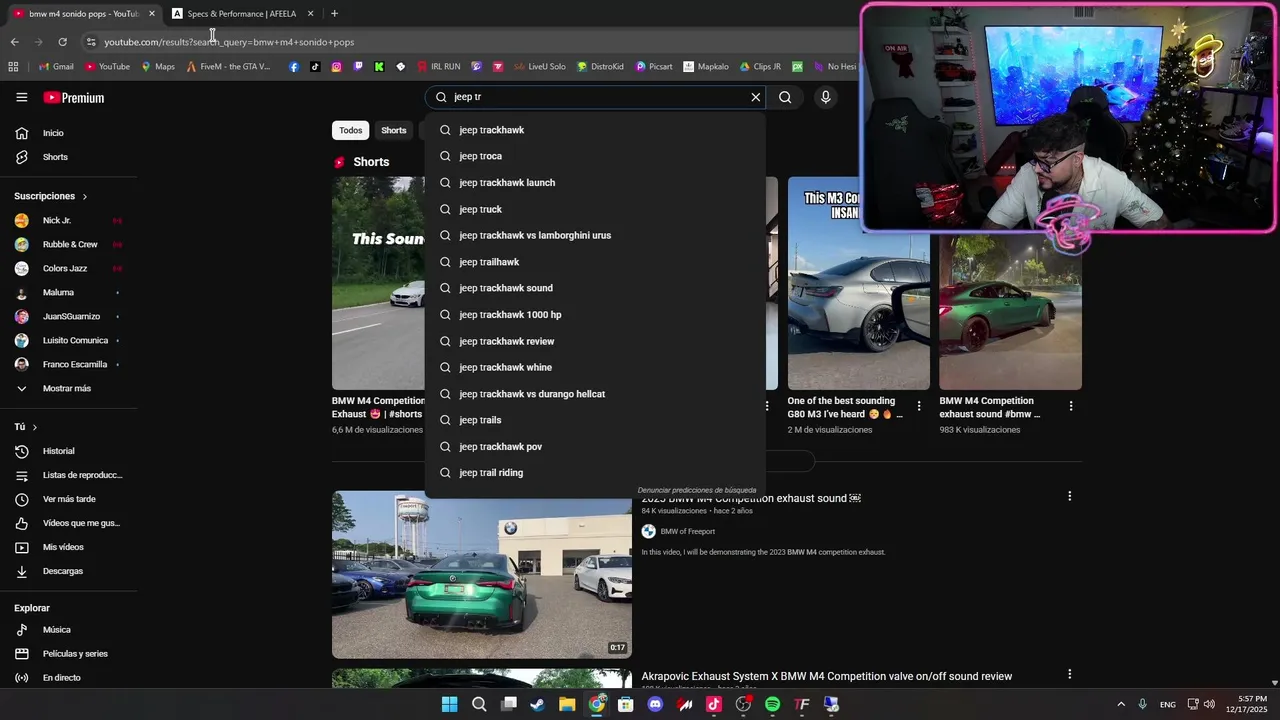Reload the page with the refresh button
This screenshot has height=720, width=1280.
[62, 42]
